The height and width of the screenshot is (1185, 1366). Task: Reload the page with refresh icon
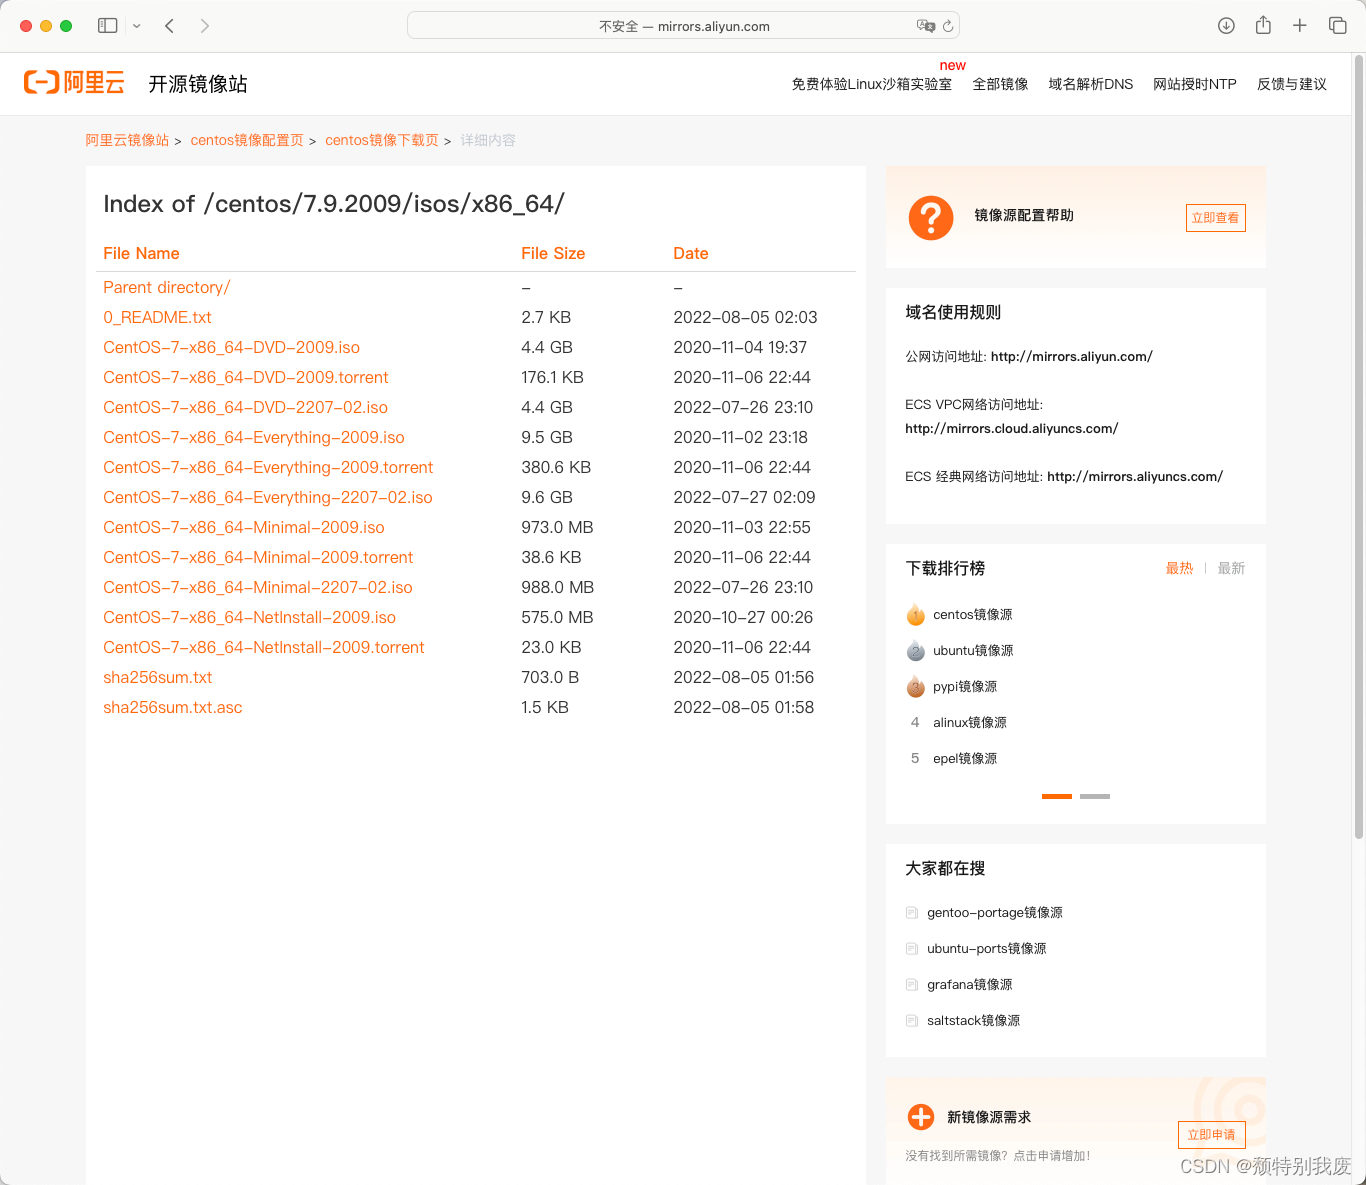[948, 26]
